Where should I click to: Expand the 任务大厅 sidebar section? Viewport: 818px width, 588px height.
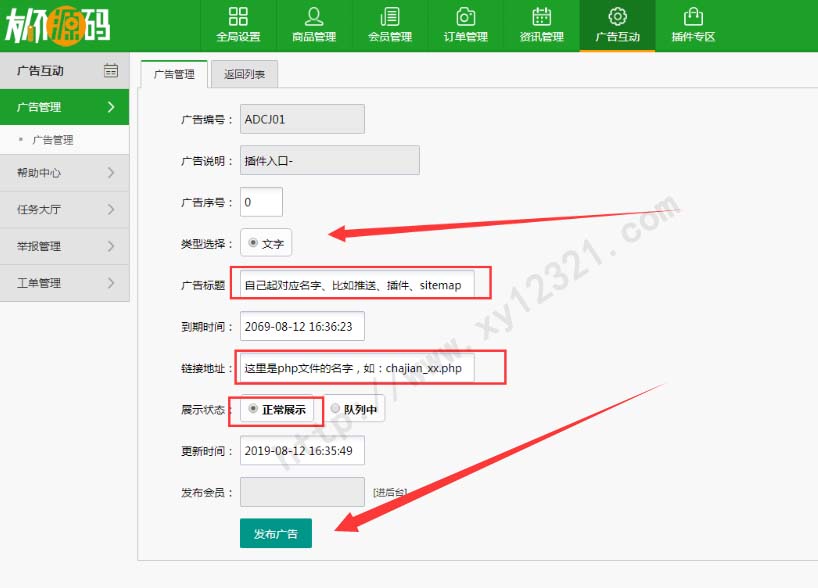click(65, 209)
